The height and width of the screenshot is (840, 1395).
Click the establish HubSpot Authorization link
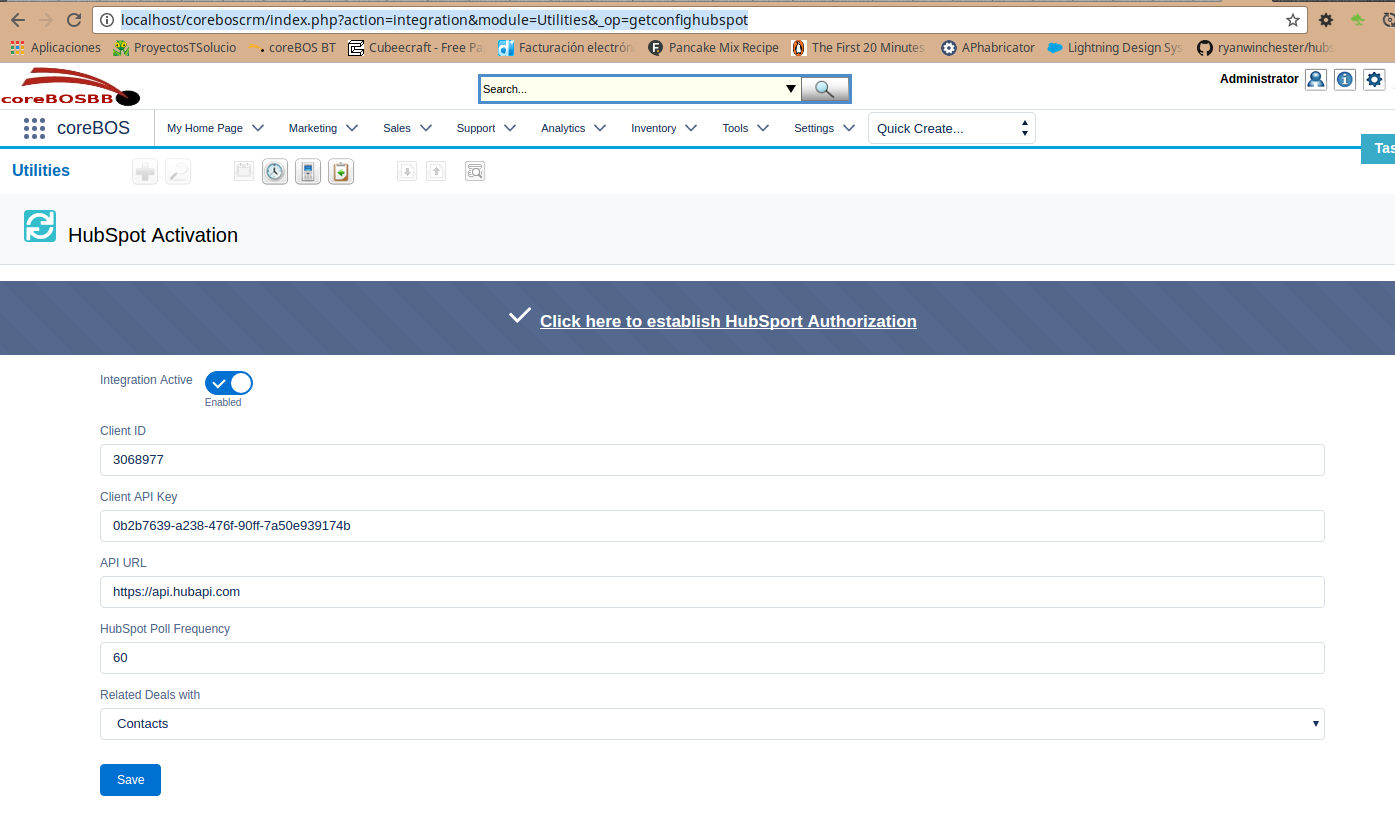click(728, 321)
